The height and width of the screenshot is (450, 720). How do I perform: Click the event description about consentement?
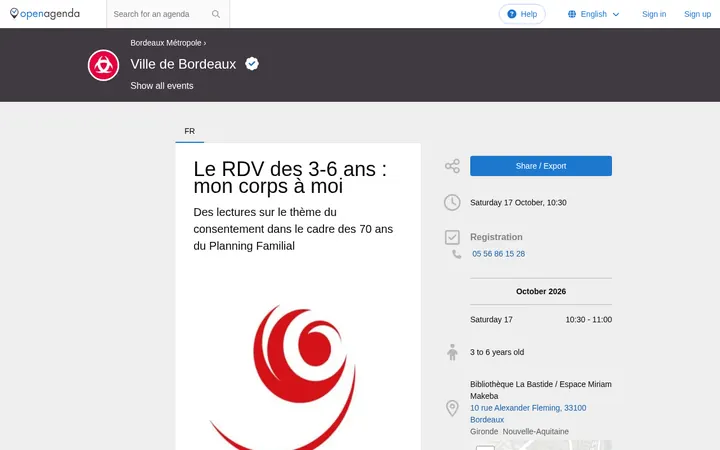click(x=293, y=229)
